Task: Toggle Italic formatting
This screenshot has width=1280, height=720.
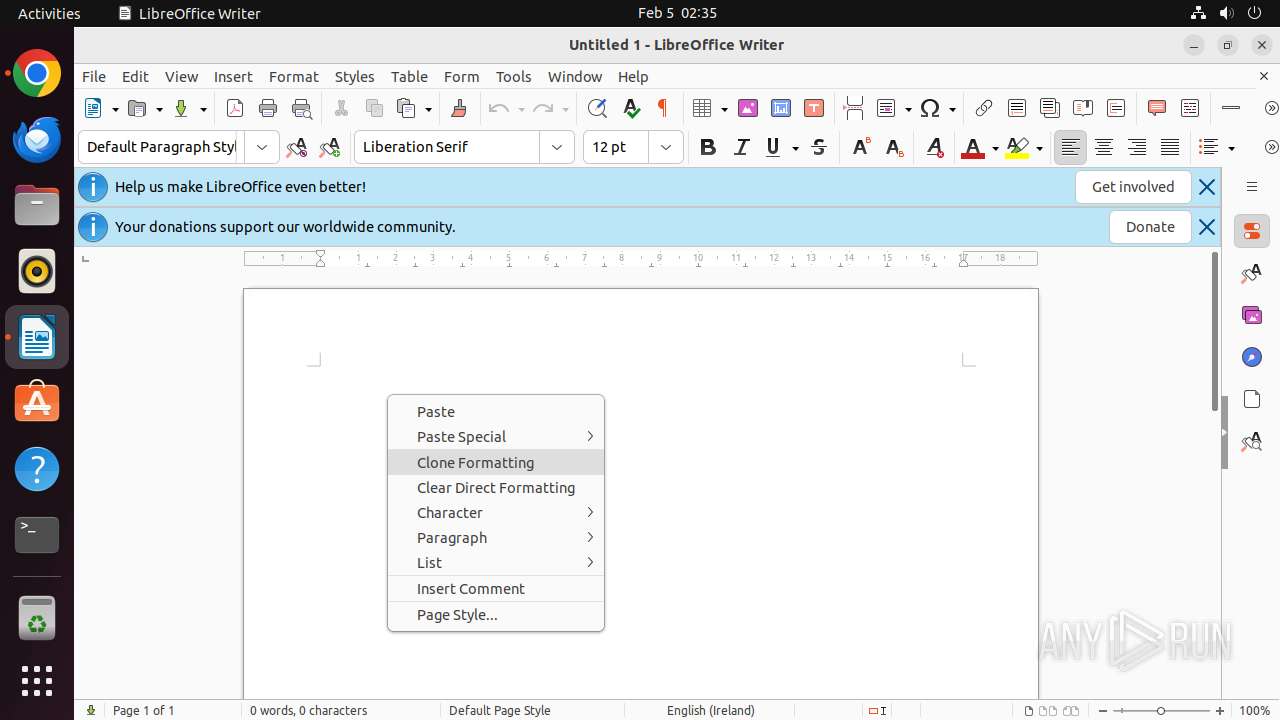Action: (x=741, y=147)
